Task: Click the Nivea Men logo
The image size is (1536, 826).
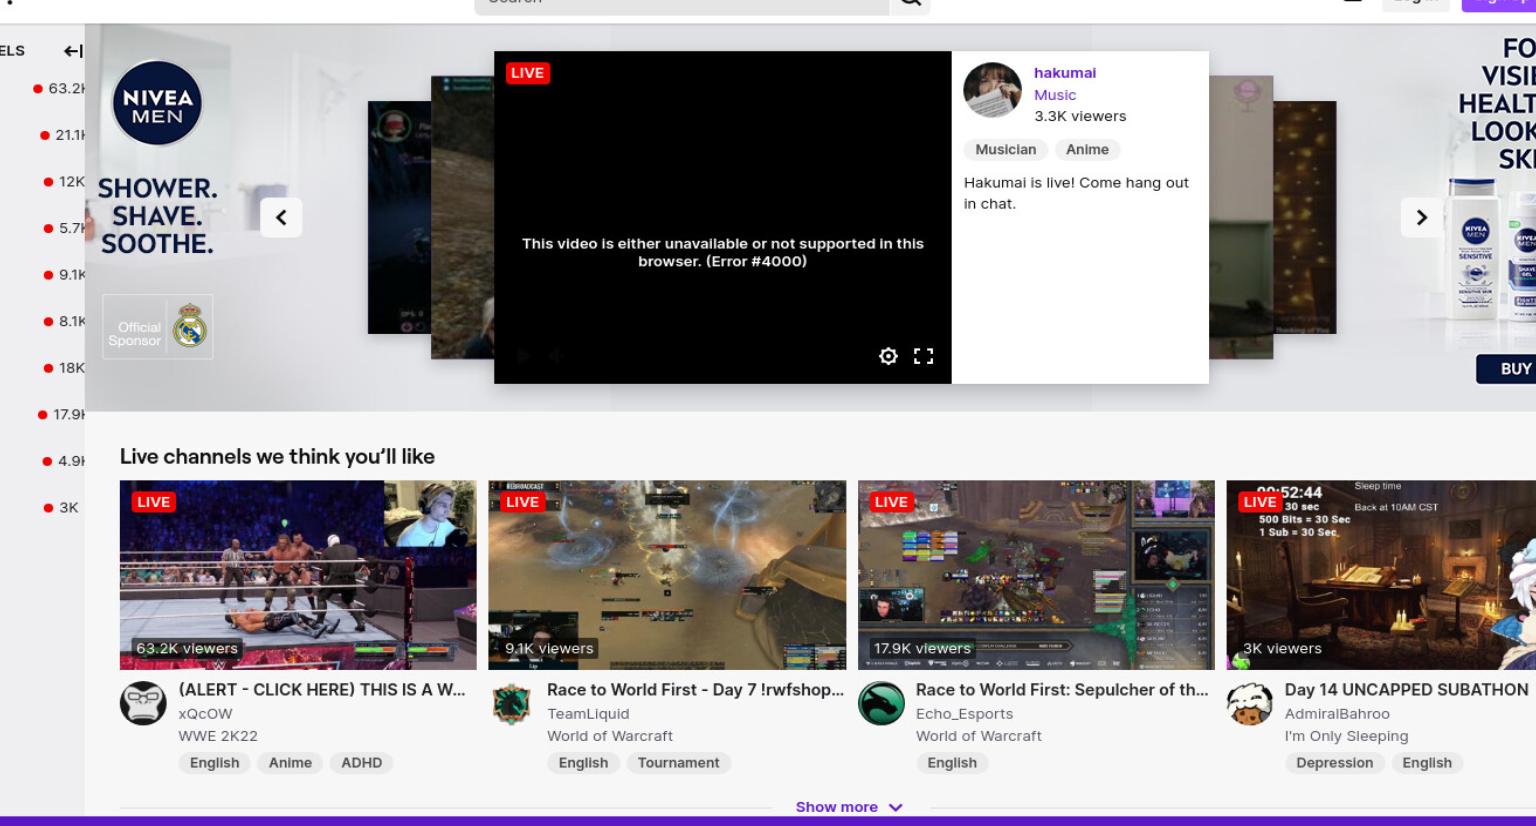Action: coord(157,104)
